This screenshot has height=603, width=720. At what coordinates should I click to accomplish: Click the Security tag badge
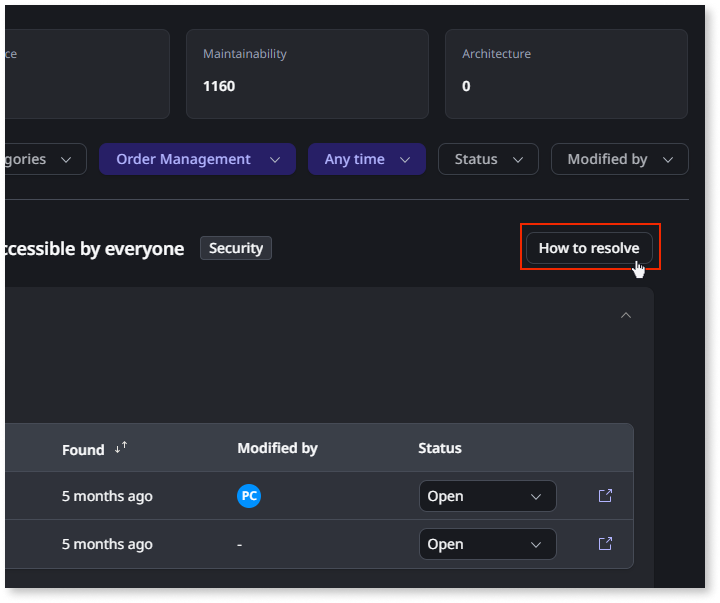coord(236,248)
